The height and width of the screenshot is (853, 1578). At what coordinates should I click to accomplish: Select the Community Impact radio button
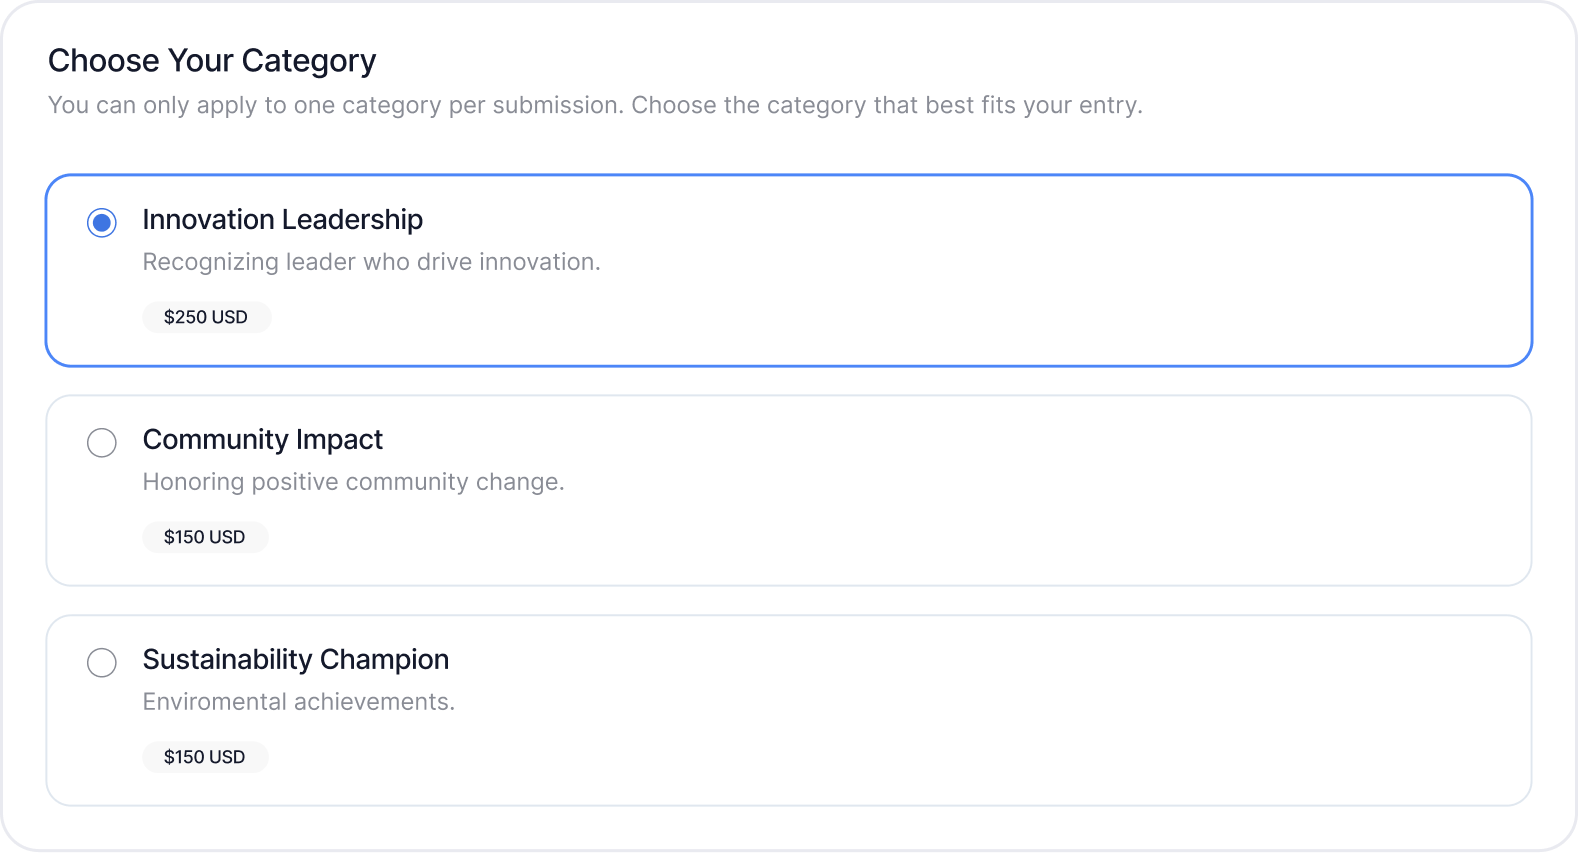101,442
